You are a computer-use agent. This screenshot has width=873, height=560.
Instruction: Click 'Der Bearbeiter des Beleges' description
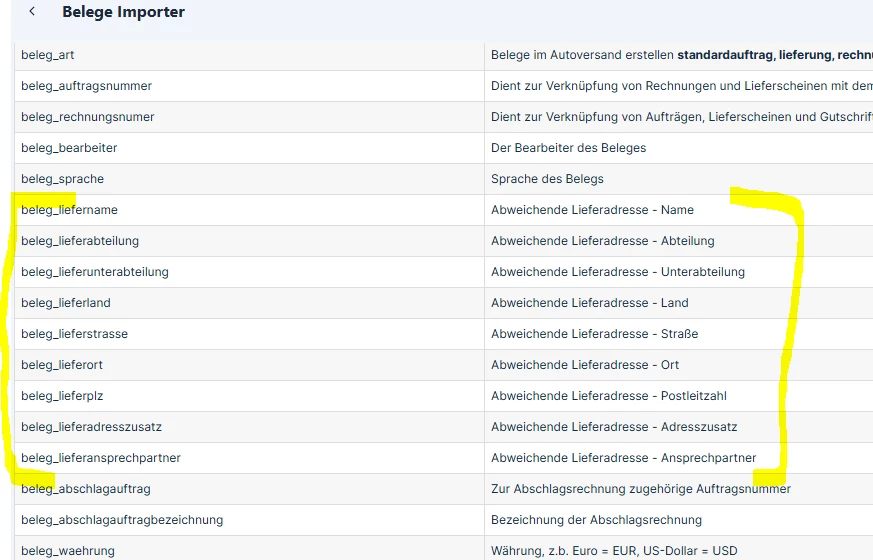coord(568,148)
